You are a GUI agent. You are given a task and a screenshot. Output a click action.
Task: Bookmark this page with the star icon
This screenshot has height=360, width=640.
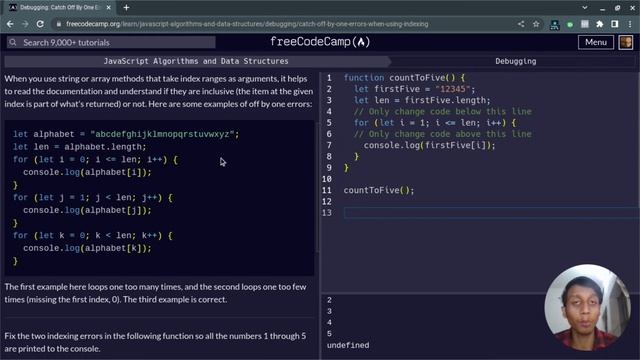pos(536,24)
